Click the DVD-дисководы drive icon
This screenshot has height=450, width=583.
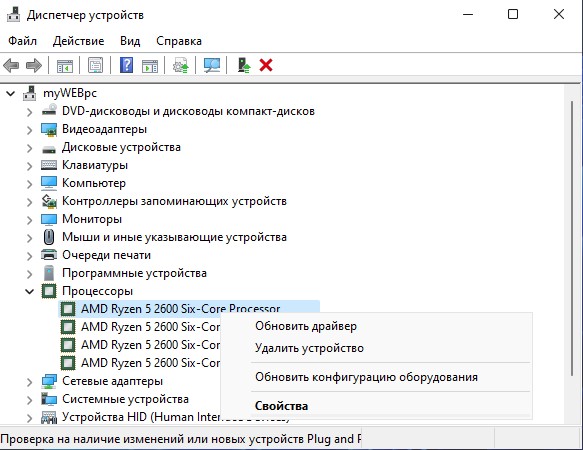click(x=49, y=111)
